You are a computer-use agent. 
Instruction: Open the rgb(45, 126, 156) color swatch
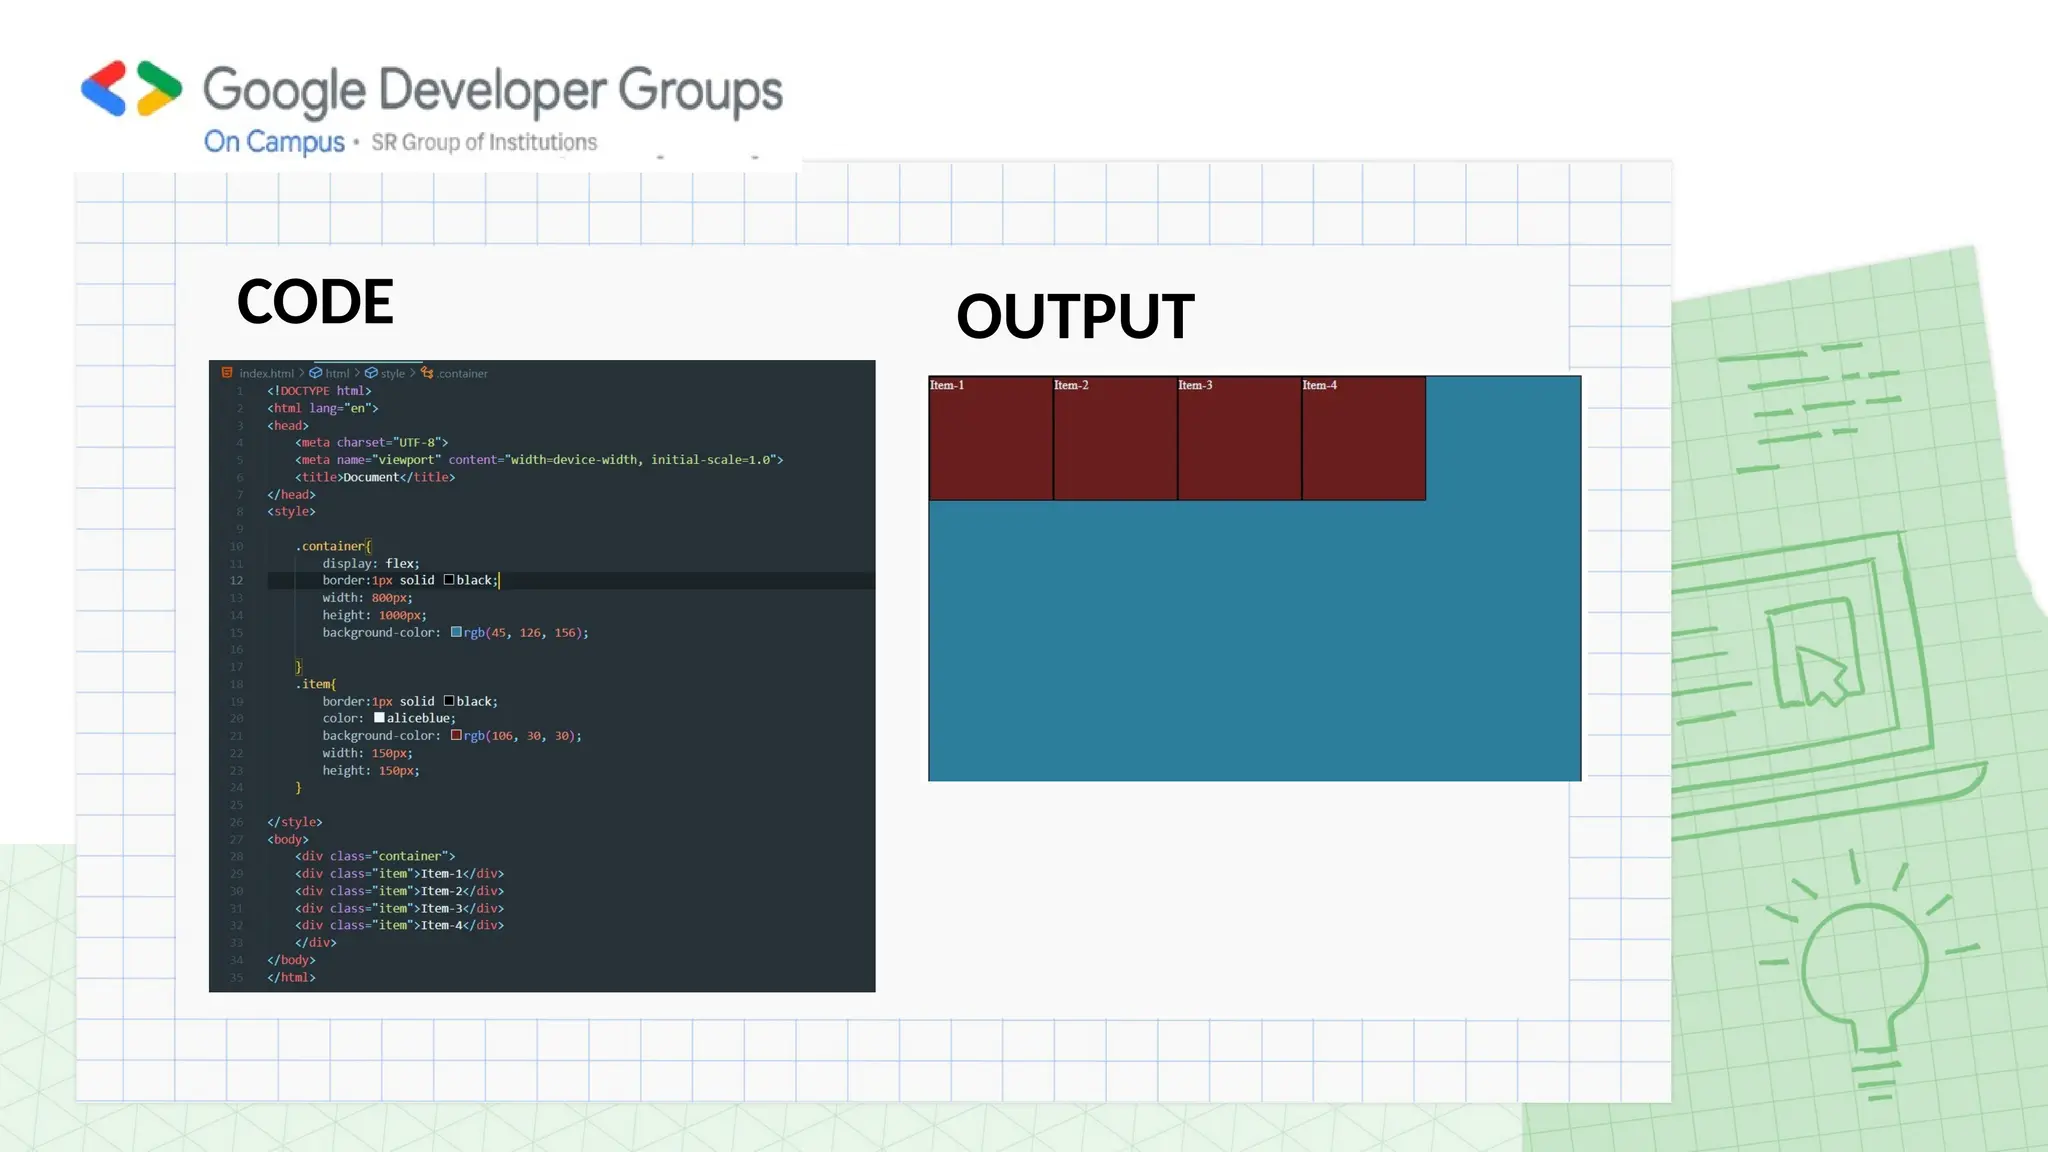tap(456, 632)
